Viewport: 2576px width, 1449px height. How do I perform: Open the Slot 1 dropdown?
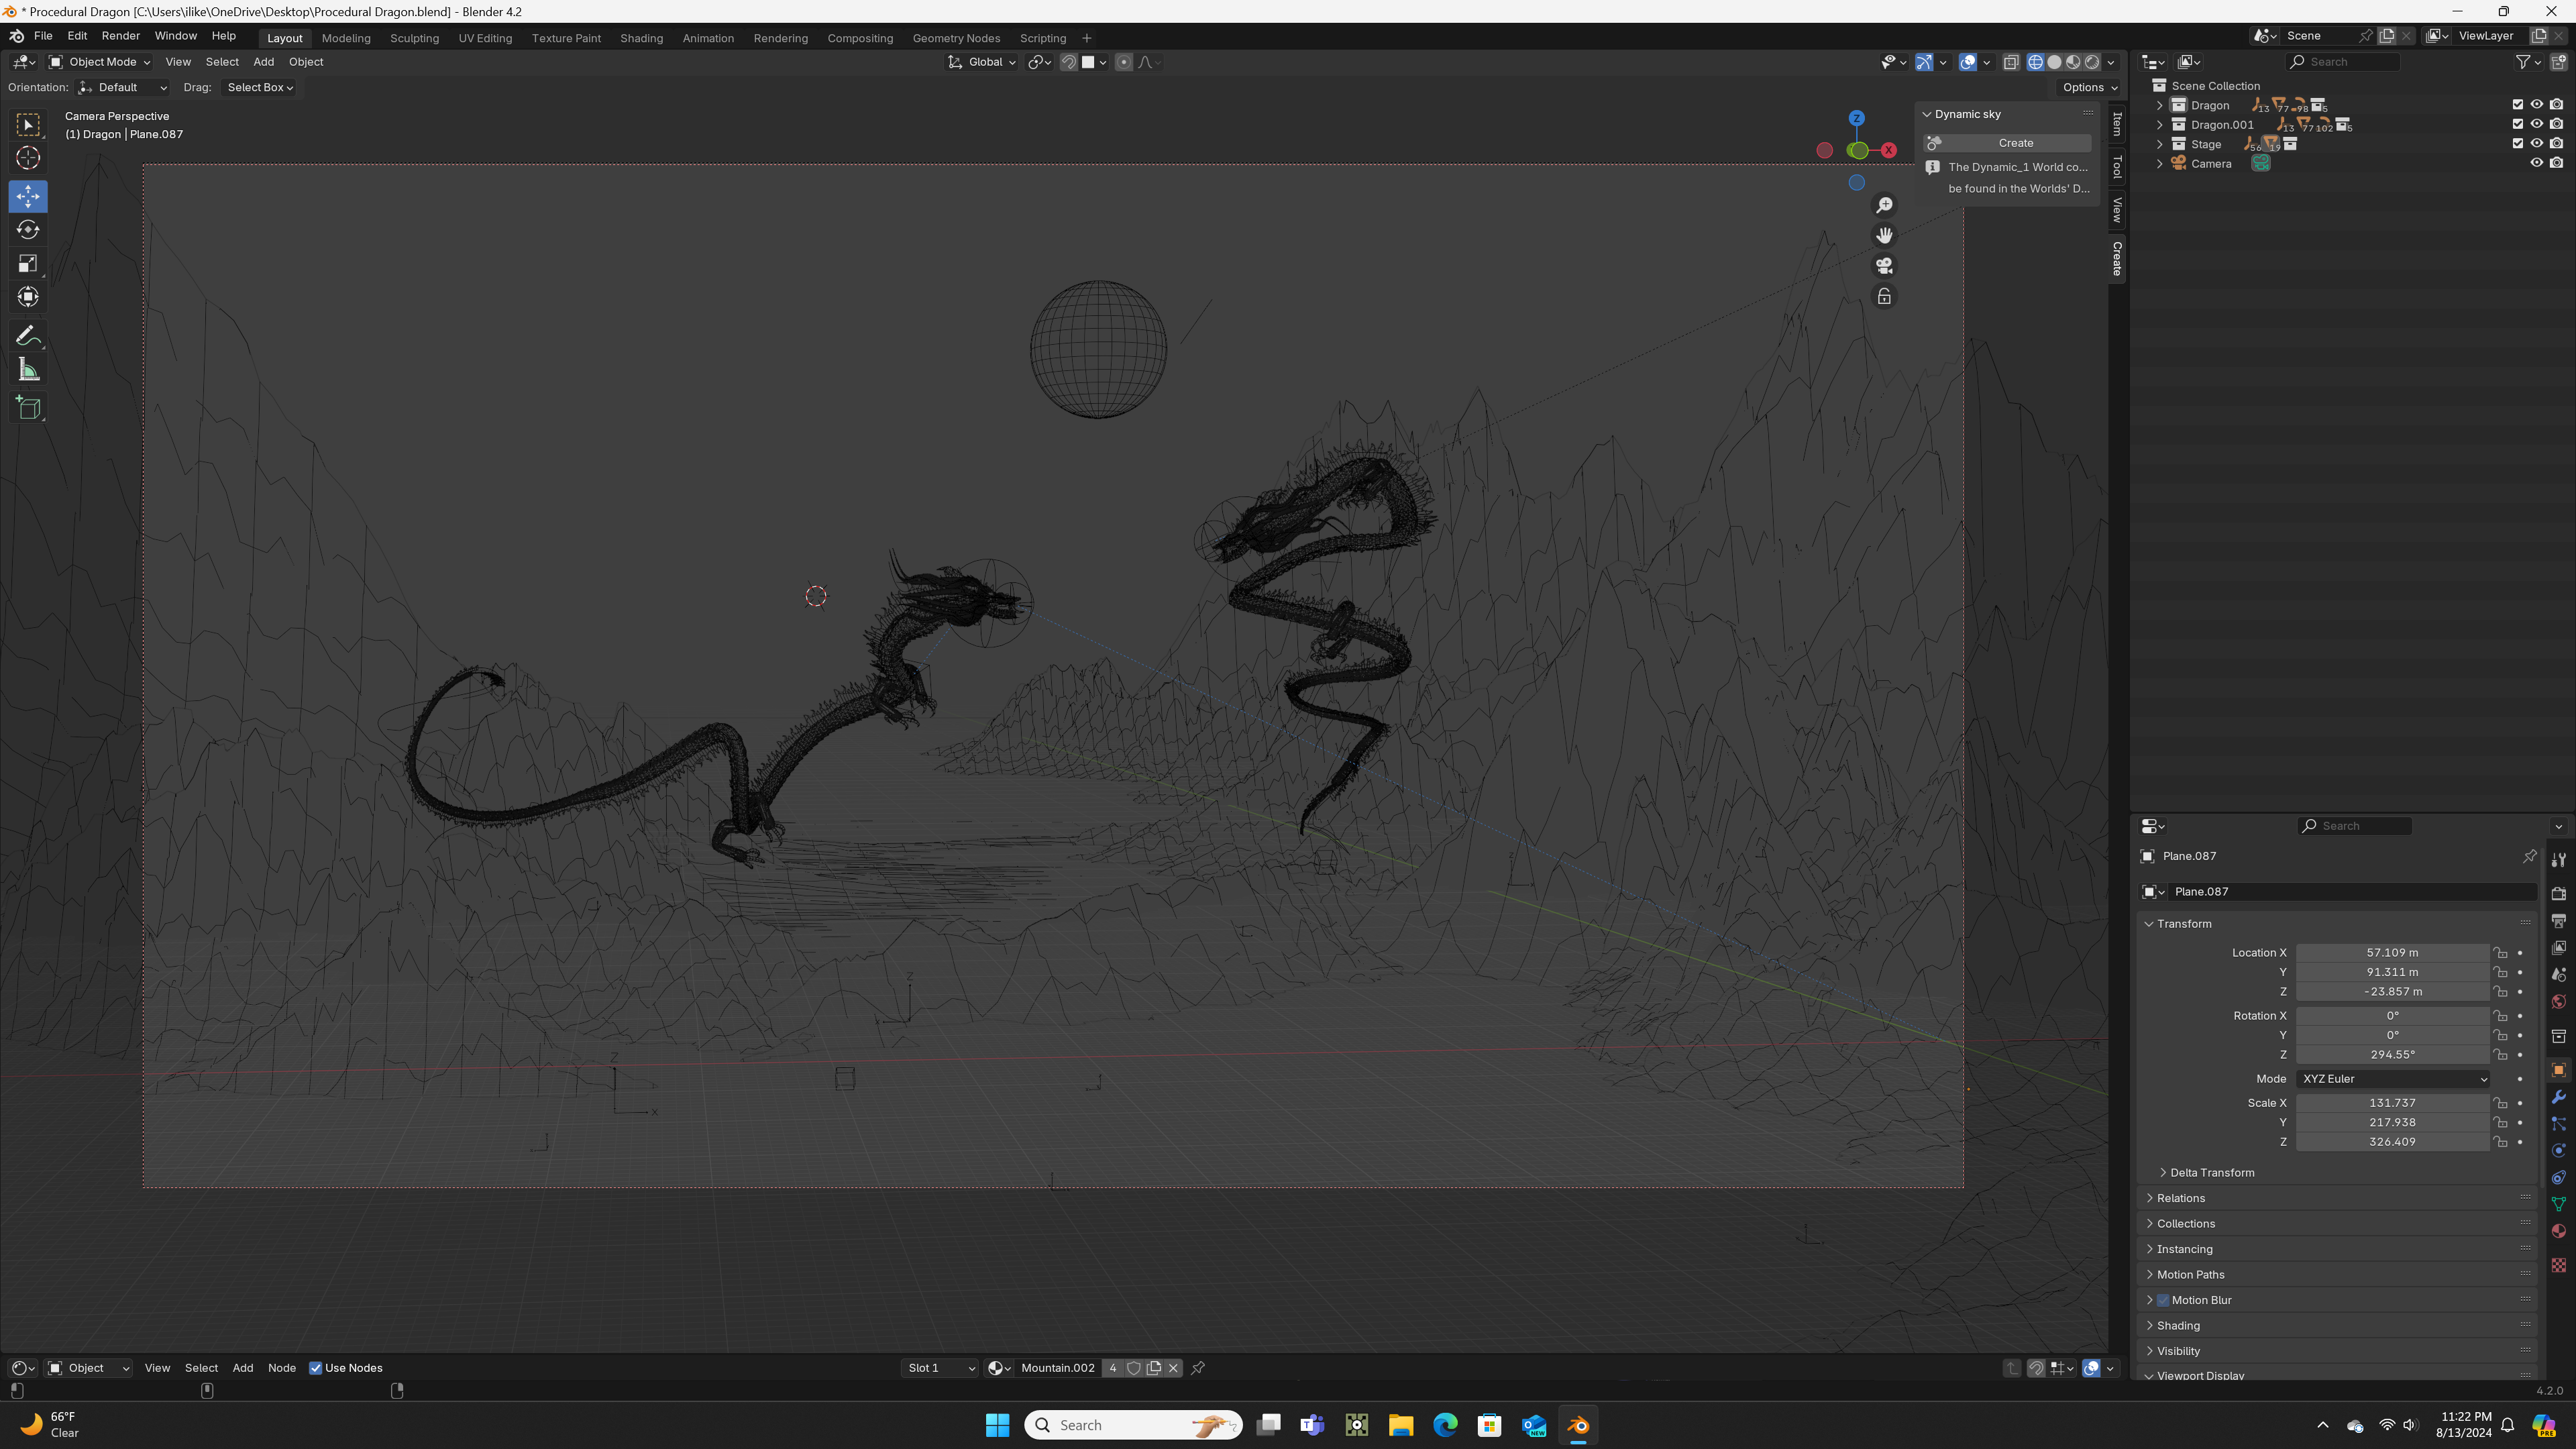point(940,1368)
